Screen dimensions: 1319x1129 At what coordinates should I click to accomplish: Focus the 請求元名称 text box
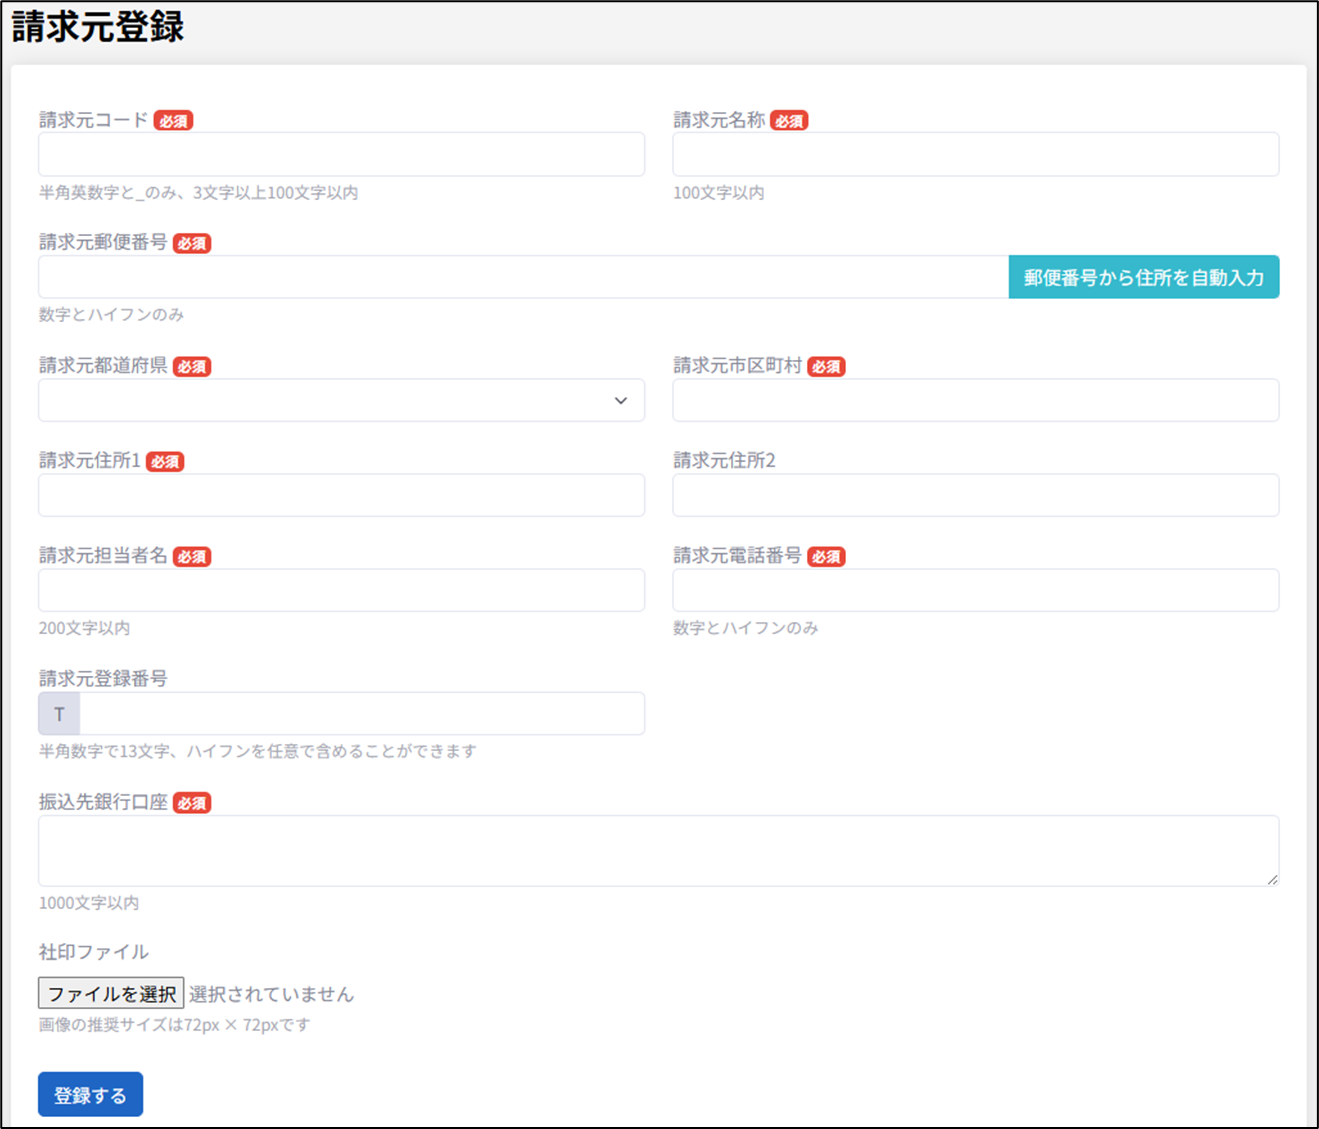coord(975,155)
